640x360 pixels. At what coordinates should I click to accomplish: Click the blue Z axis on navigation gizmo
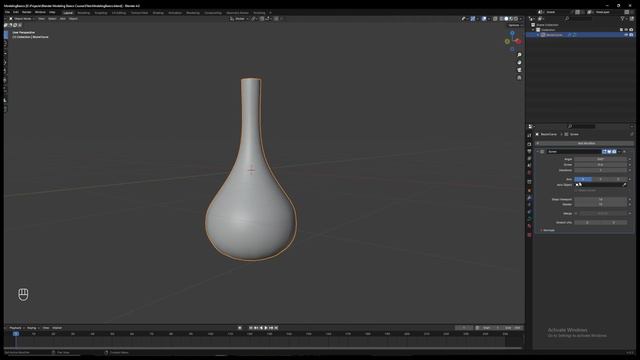[x=512, y=33]
